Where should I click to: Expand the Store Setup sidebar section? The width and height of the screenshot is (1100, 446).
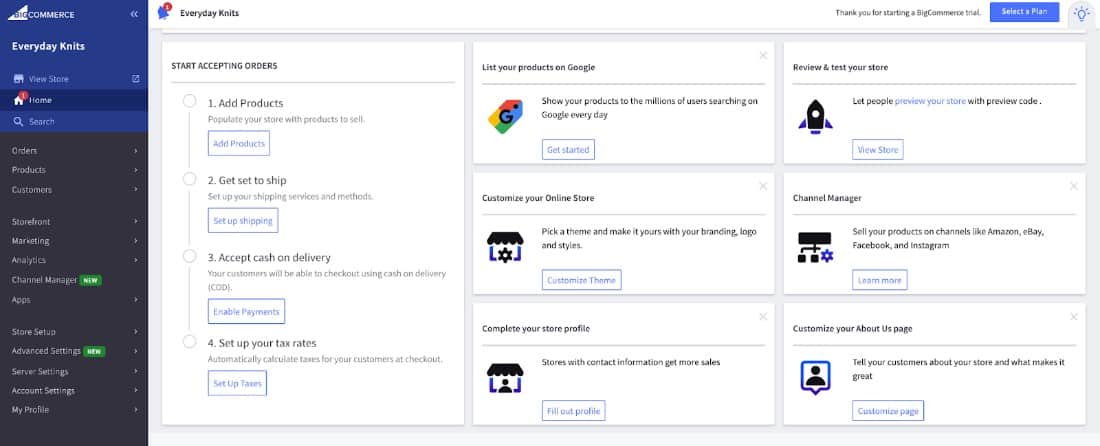point(74,332)
